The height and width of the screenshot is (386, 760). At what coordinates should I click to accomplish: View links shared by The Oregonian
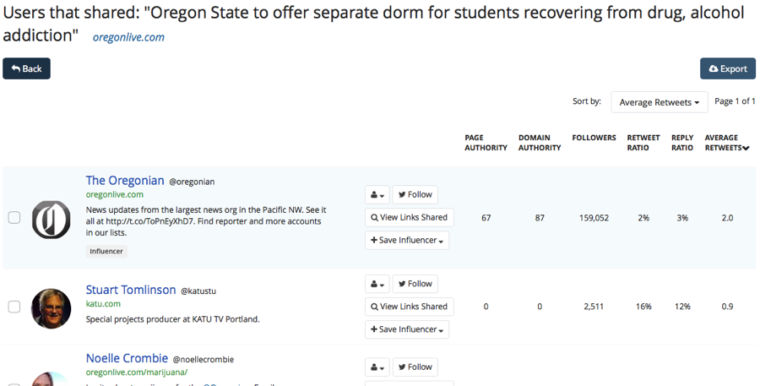pos(409,217)
